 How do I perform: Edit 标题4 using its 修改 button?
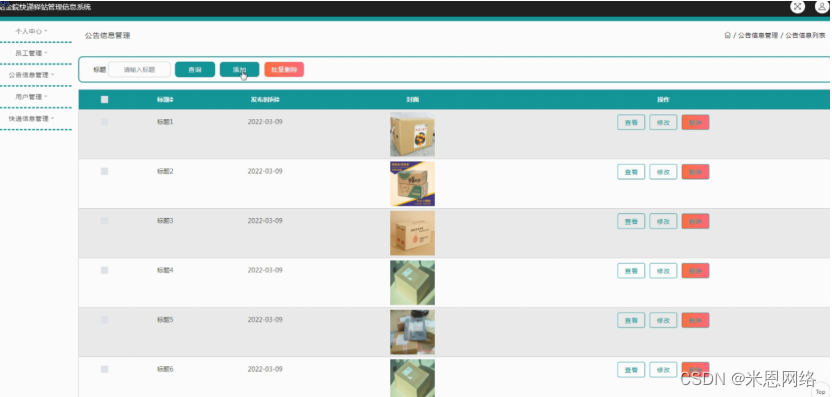point(663,271)
